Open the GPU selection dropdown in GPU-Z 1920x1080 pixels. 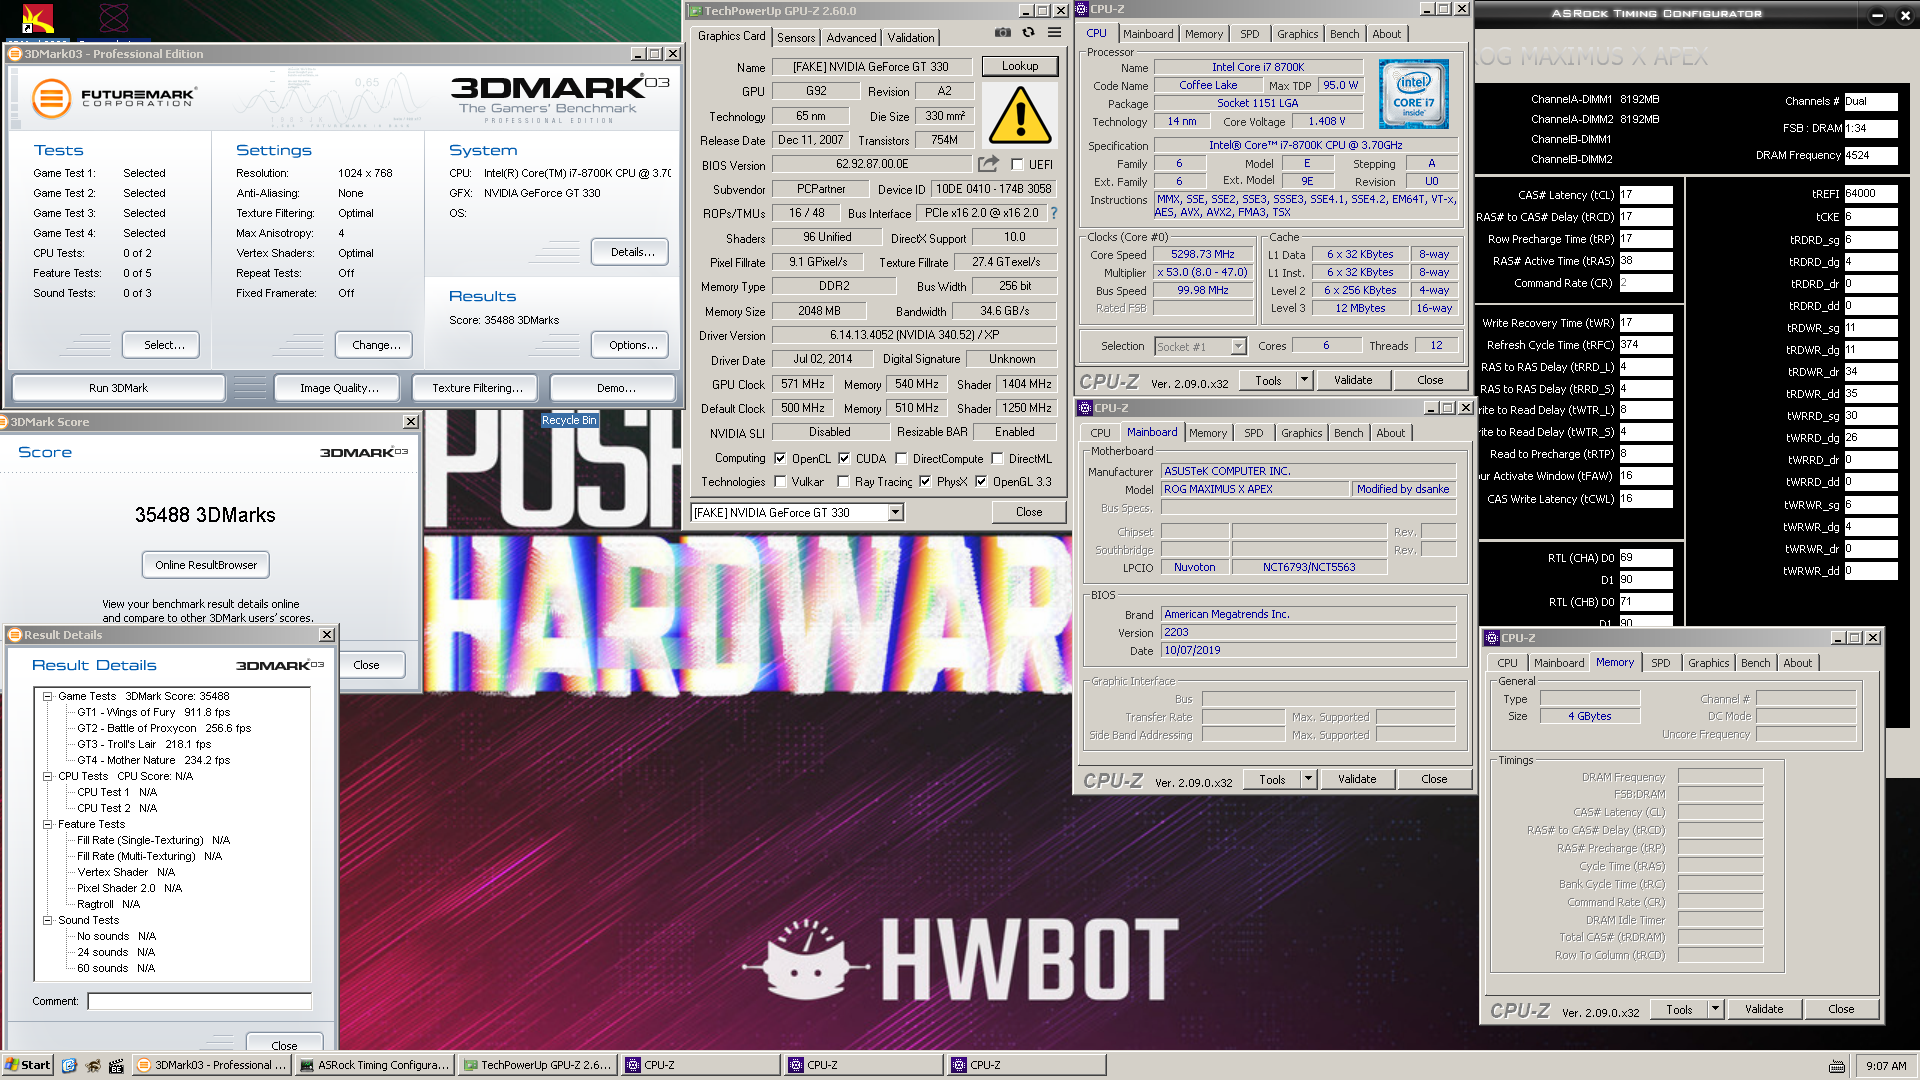tap(895, 513)
